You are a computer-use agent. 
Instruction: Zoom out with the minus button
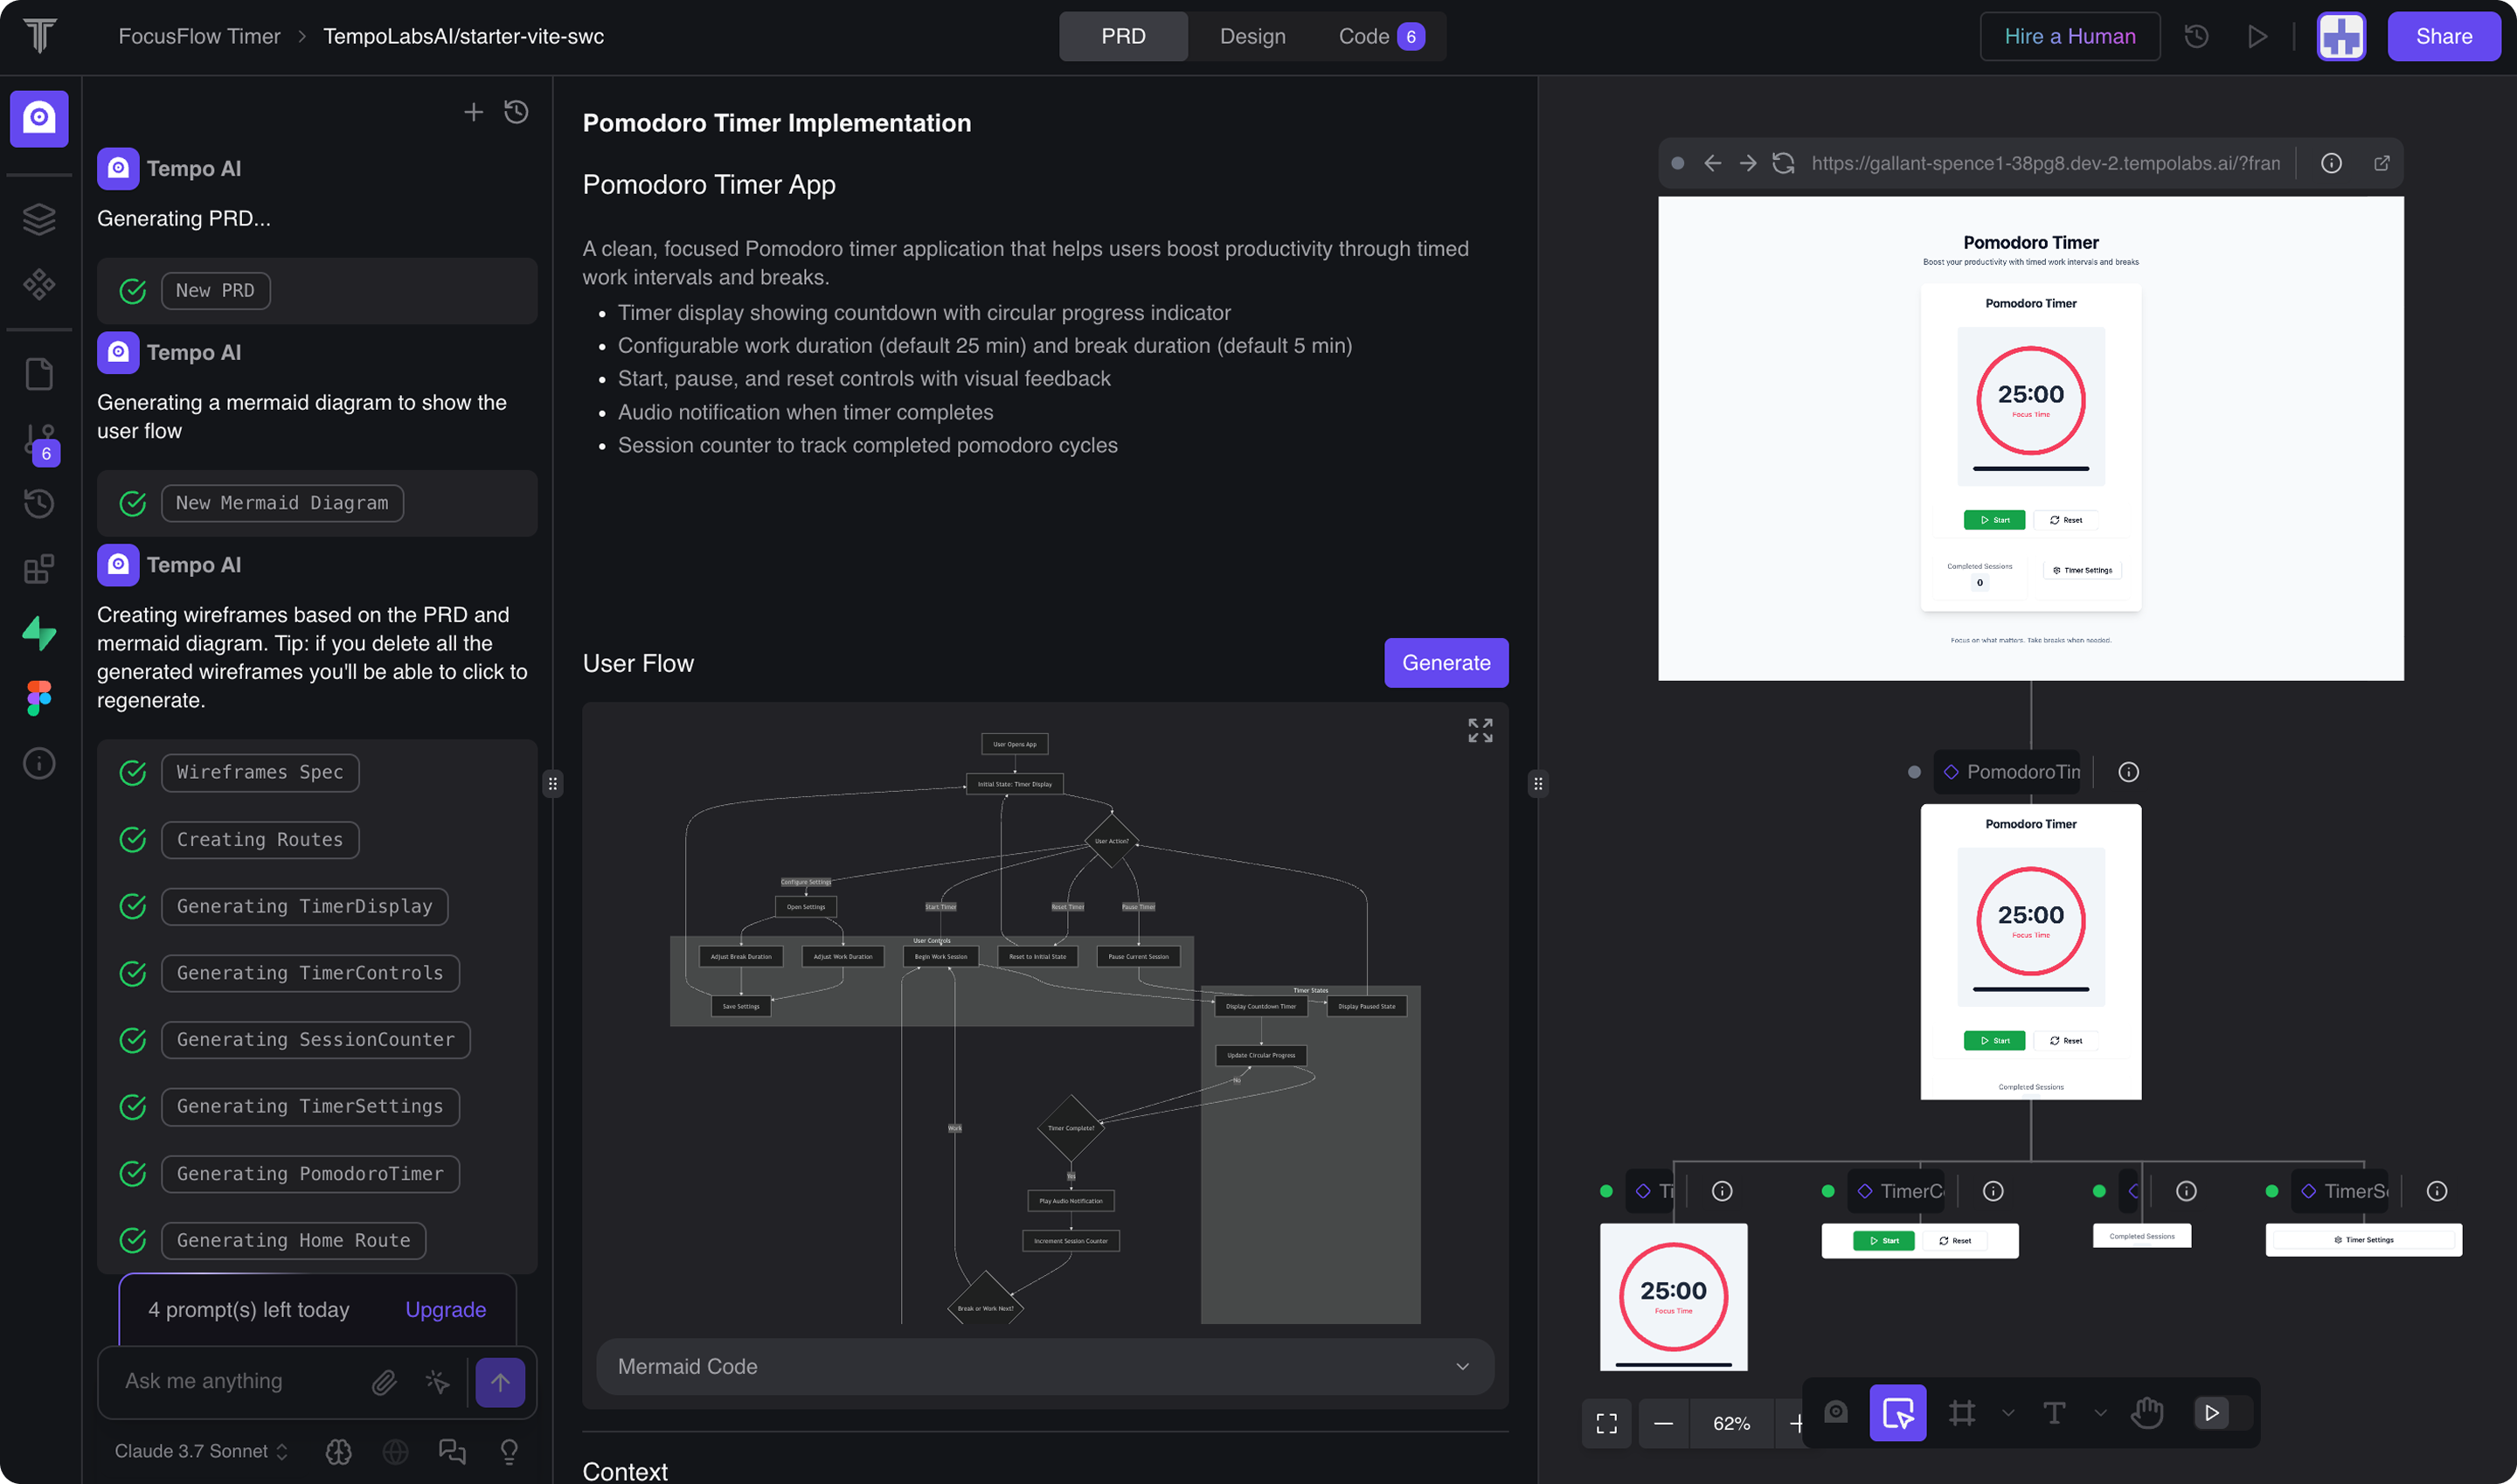(x=1663, y=1424)
